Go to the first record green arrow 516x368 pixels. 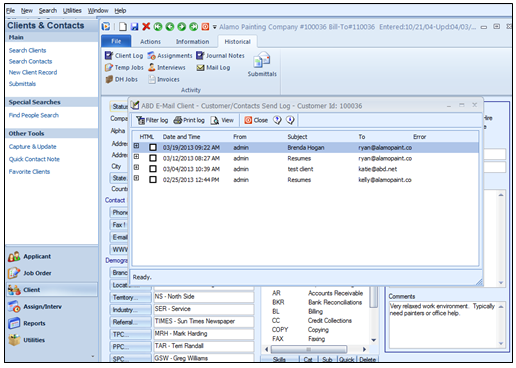click(158, 27)
